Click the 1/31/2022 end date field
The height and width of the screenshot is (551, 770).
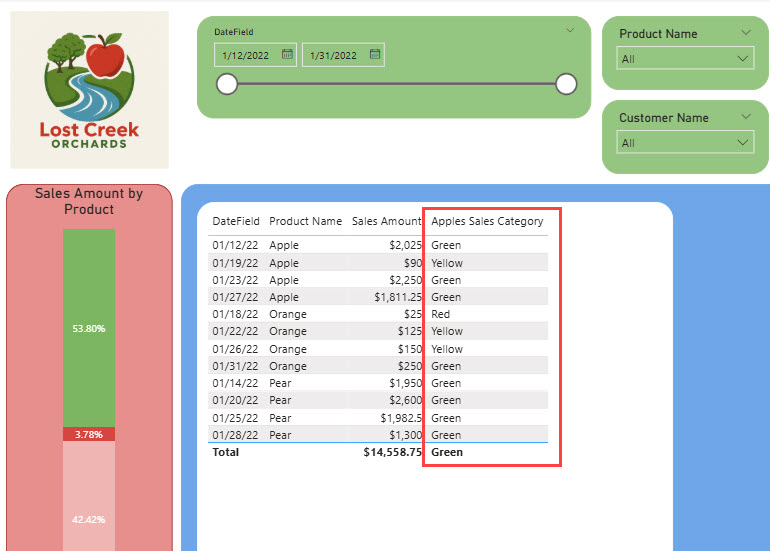[334, 55]
